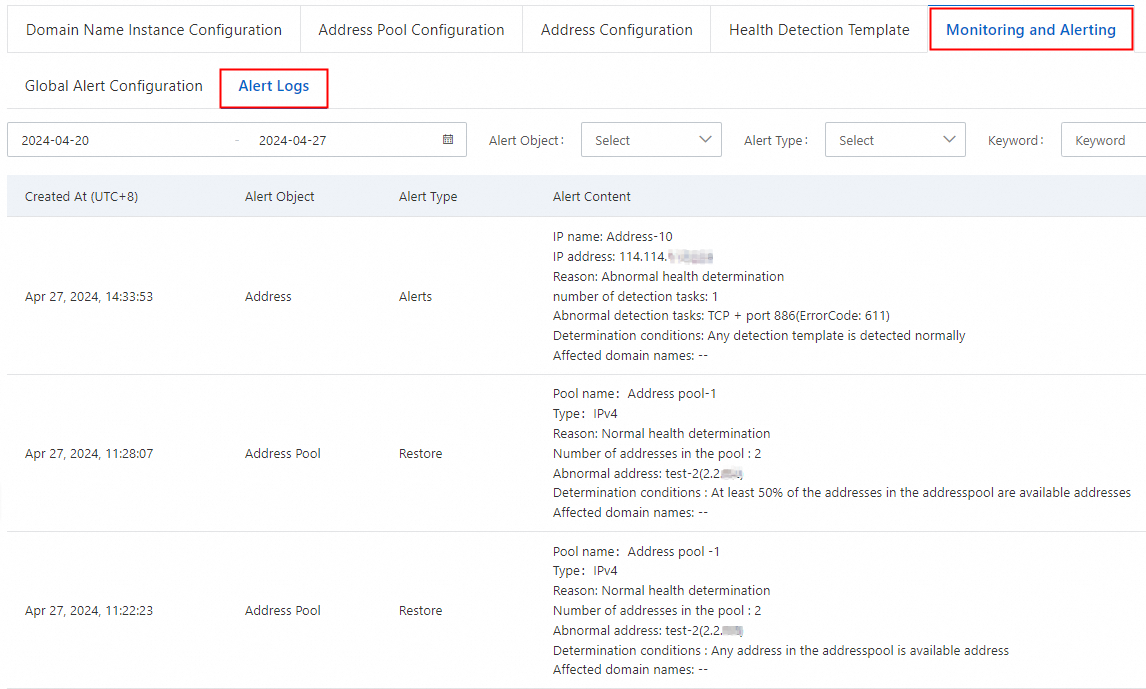Click the Alert Type column header

tap(428, 197)
